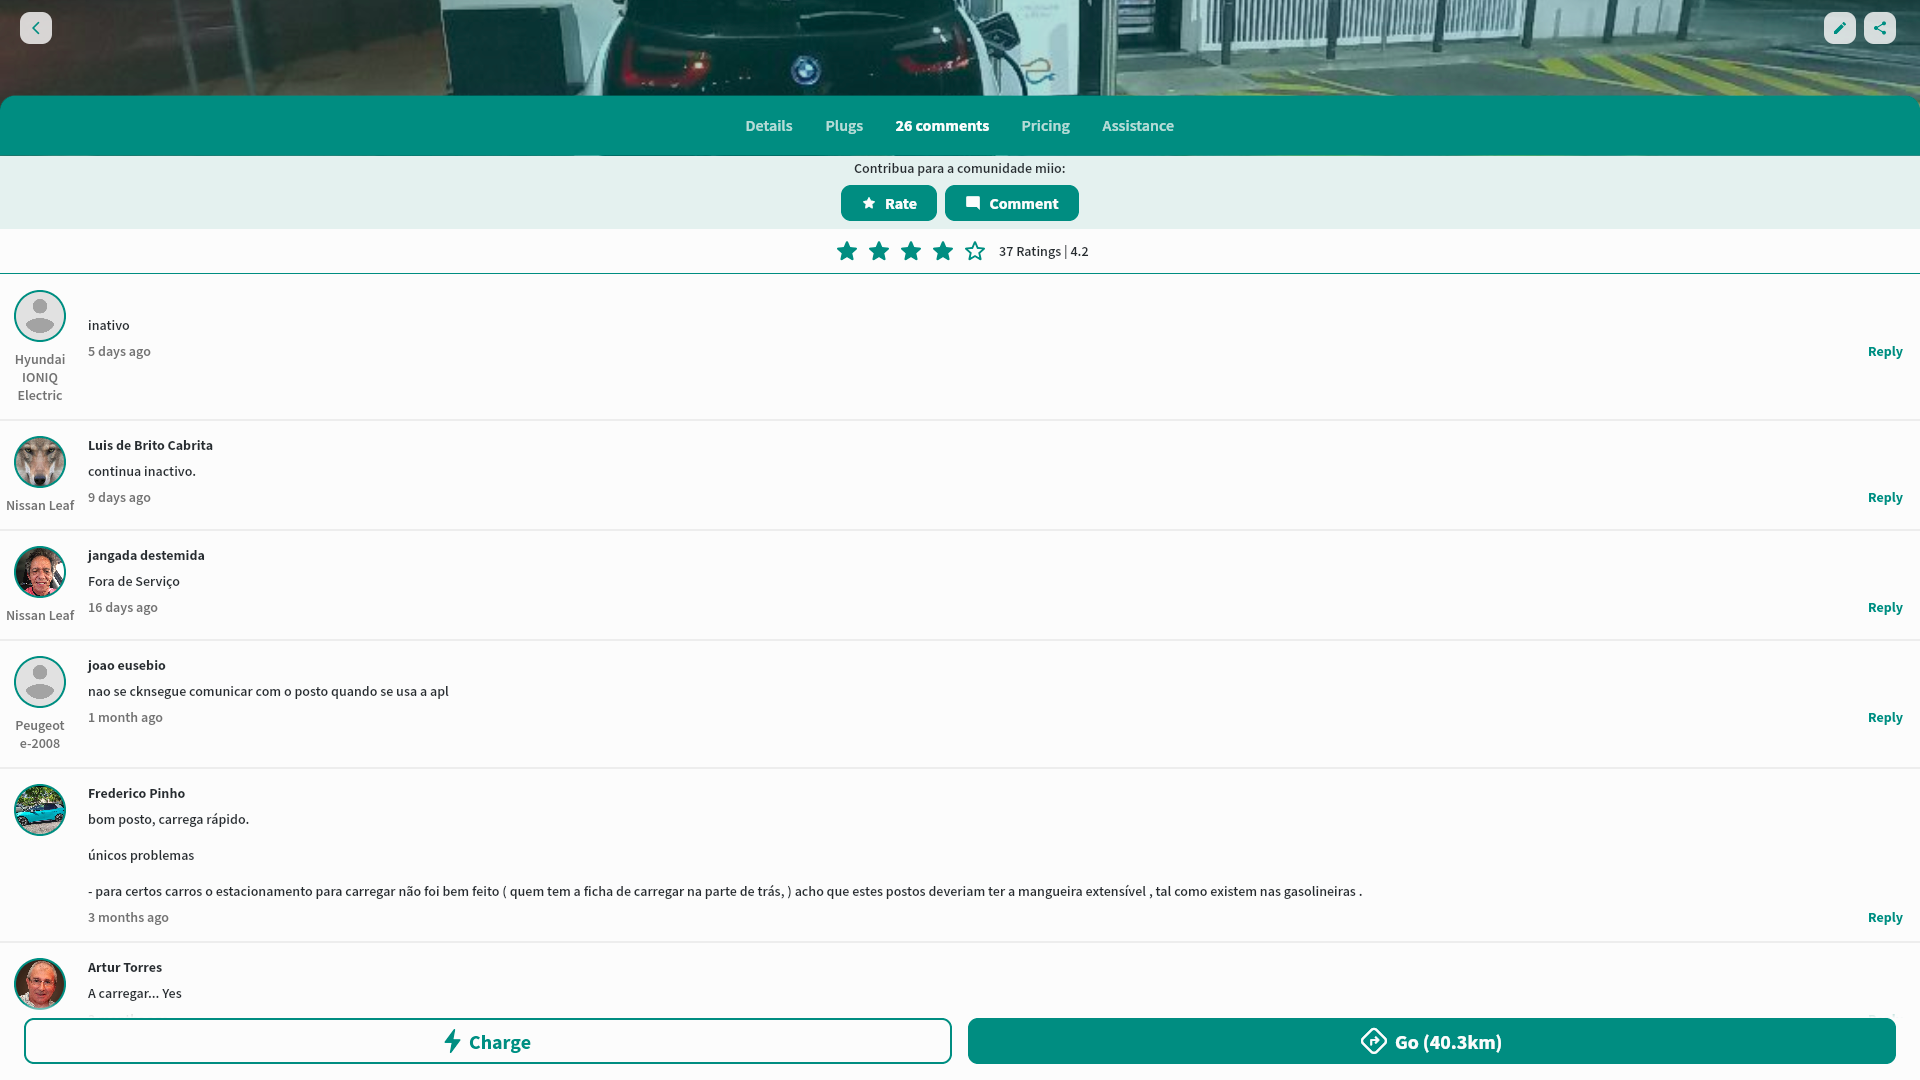Viewport: 1920px width, 1080px height.
Task: Reply to joao eusebio's comment
Action: pos(1885,717)
